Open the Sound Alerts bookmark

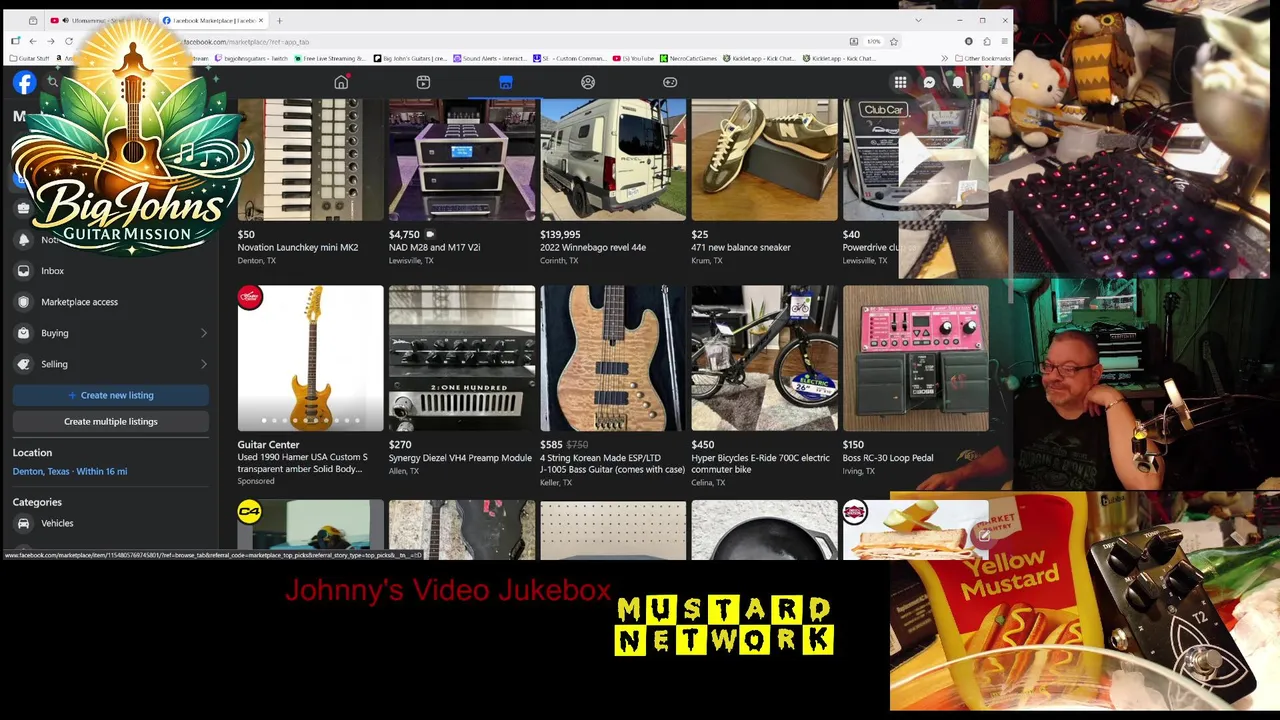click(490, 58)
